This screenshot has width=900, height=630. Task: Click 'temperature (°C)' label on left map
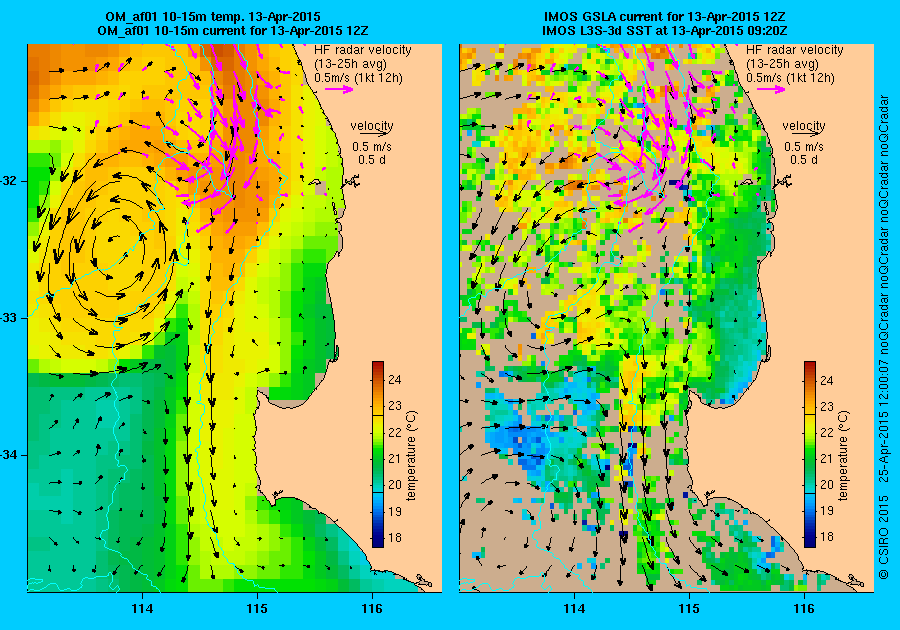pos(412,456)
